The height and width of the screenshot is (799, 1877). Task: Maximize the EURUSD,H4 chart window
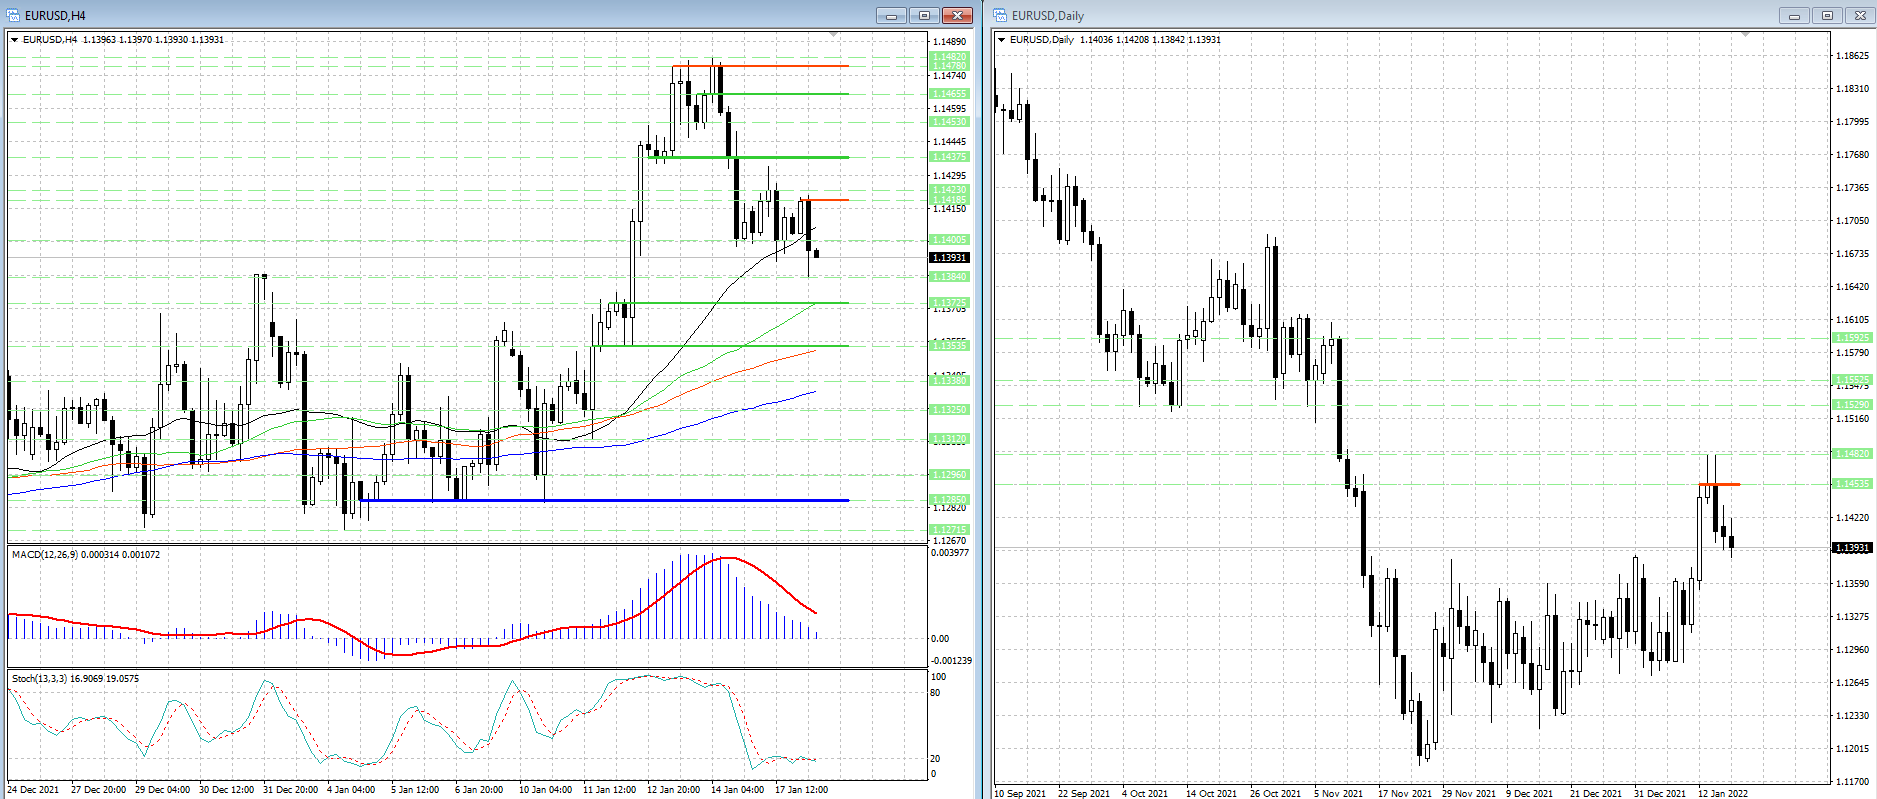[924, 15]
